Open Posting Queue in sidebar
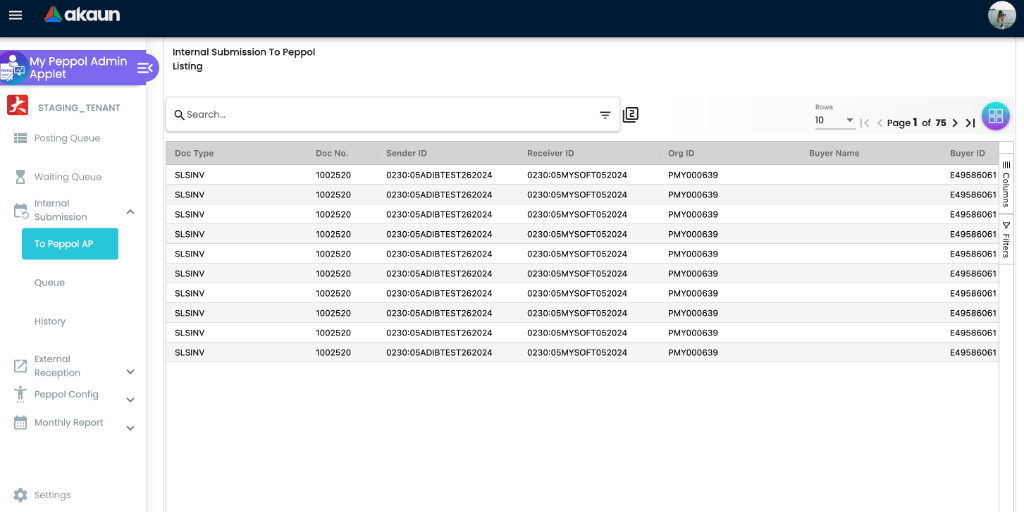1024x512 pixels. [67, 138]
